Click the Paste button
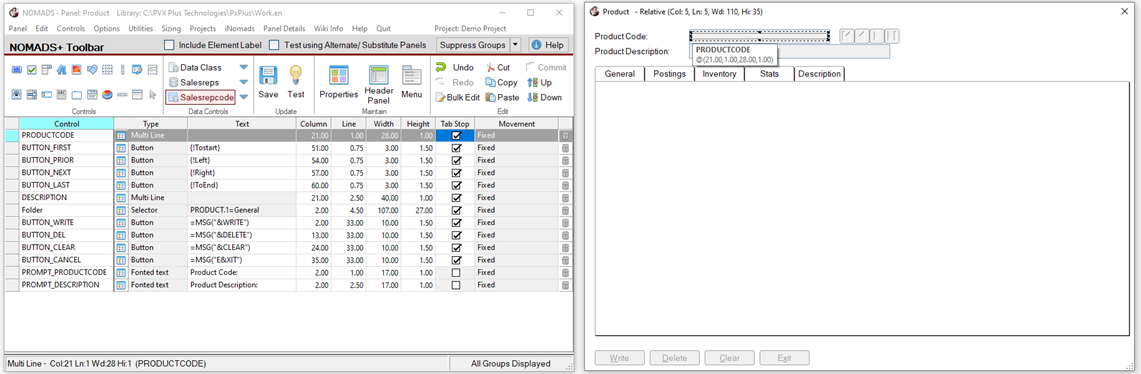This screenshot has height=374, width=1141. [x=501, y=98]
